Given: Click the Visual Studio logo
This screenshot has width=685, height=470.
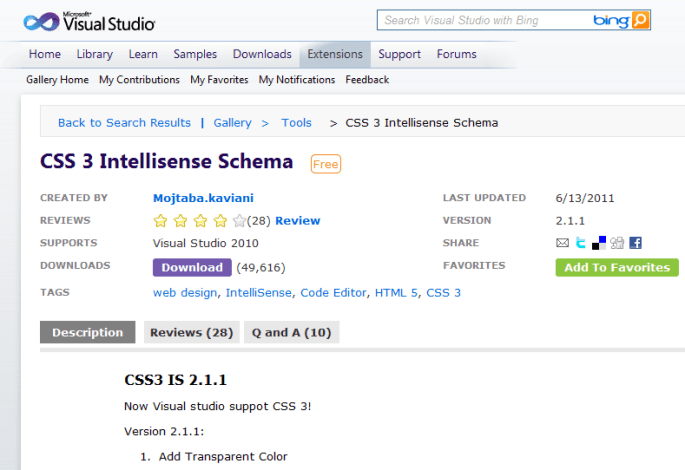Looking at the screenshot, I should click(x=89, y=21).
